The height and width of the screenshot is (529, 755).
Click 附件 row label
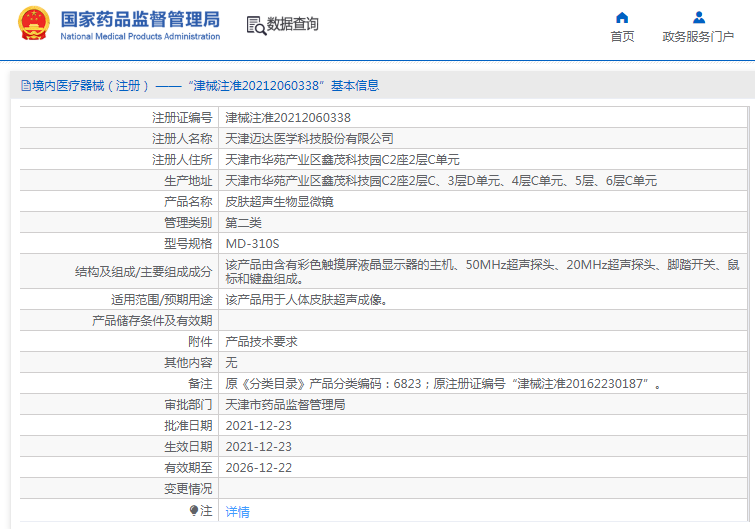pyautogui.click(x=200, y=342)
